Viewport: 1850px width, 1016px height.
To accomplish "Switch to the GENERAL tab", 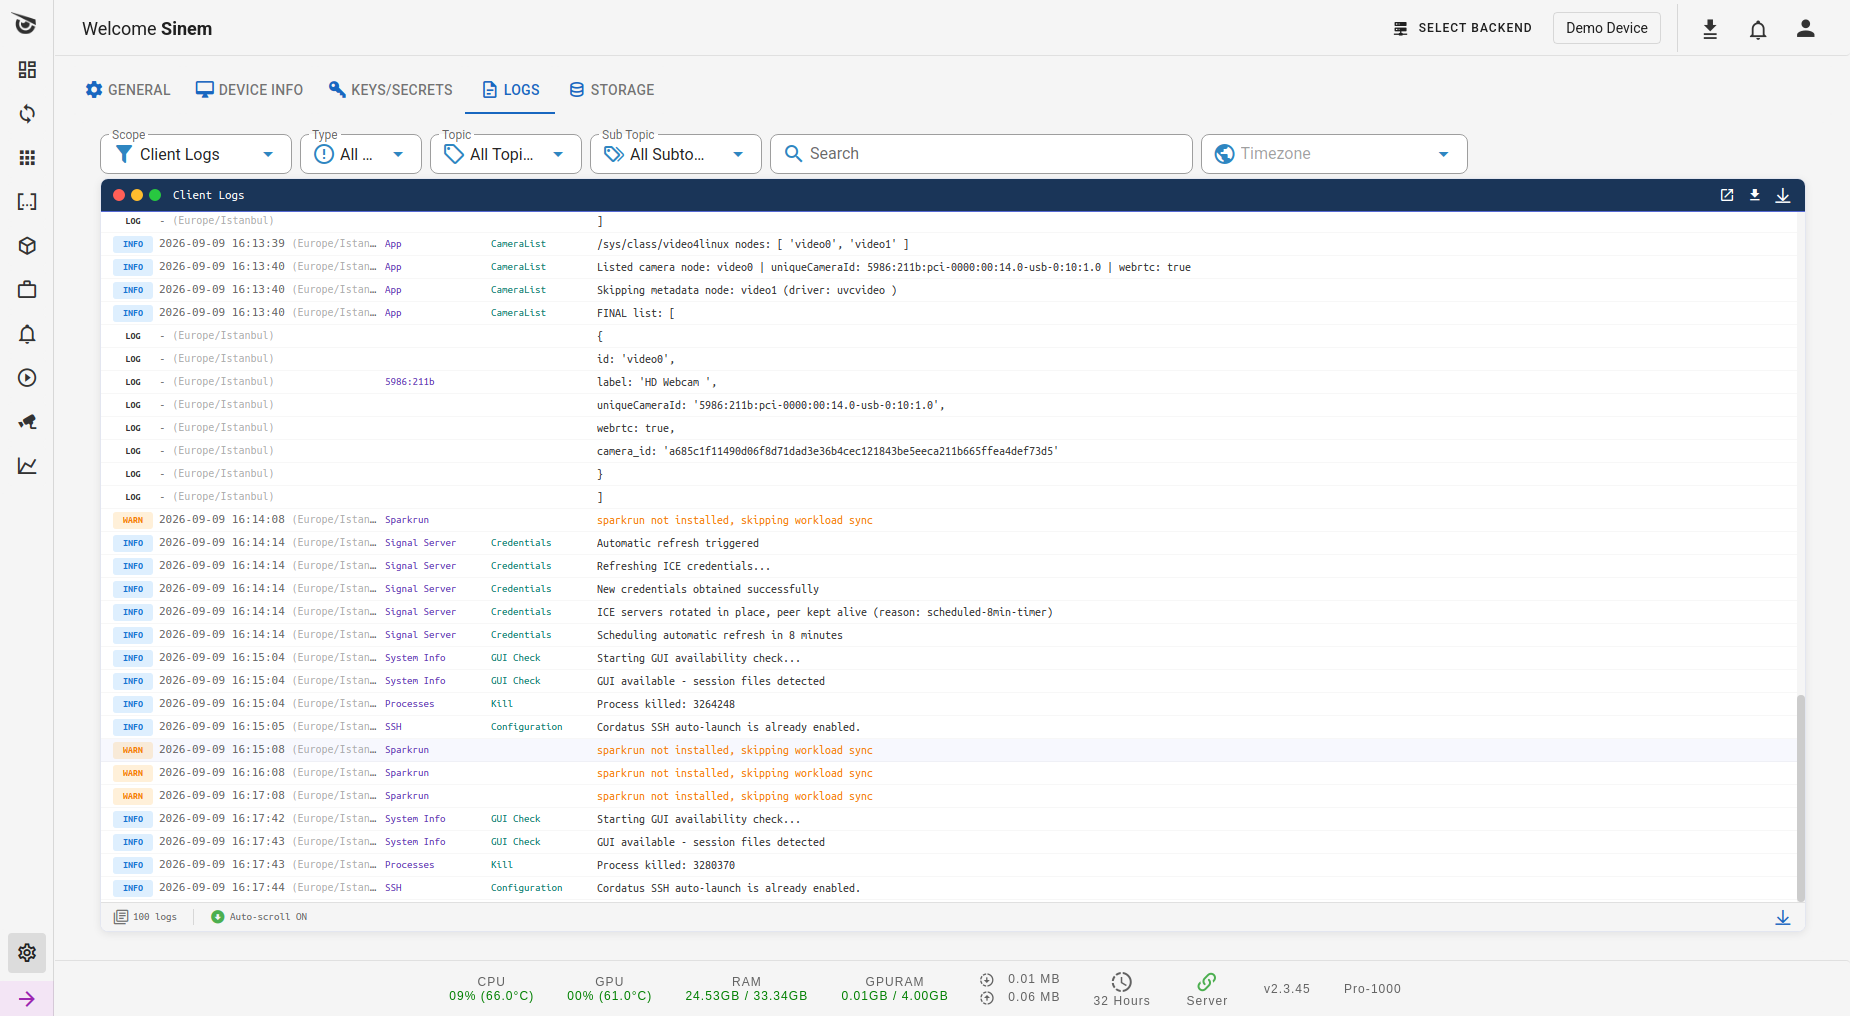I will click(128, 90).
